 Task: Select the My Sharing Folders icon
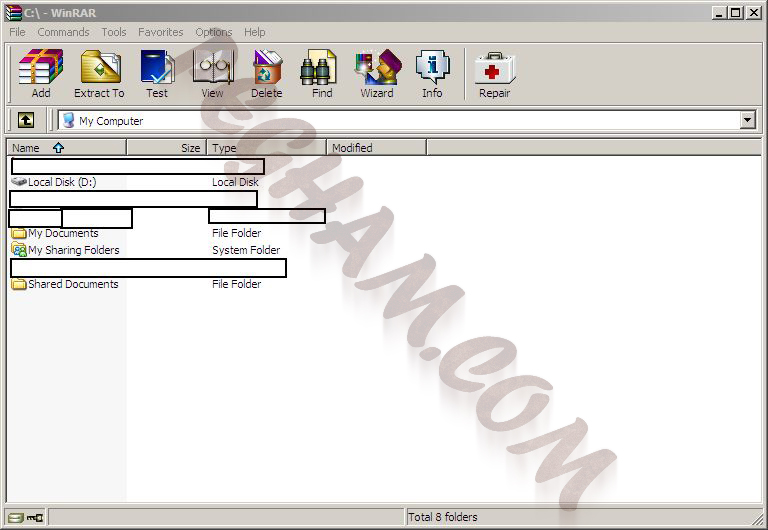[x=19, y=250]
